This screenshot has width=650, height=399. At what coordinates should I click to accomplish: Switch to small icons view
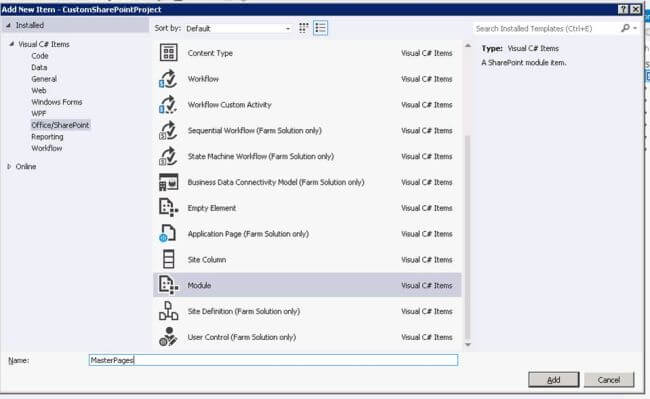pyautogui.click(x=303, y=28)
